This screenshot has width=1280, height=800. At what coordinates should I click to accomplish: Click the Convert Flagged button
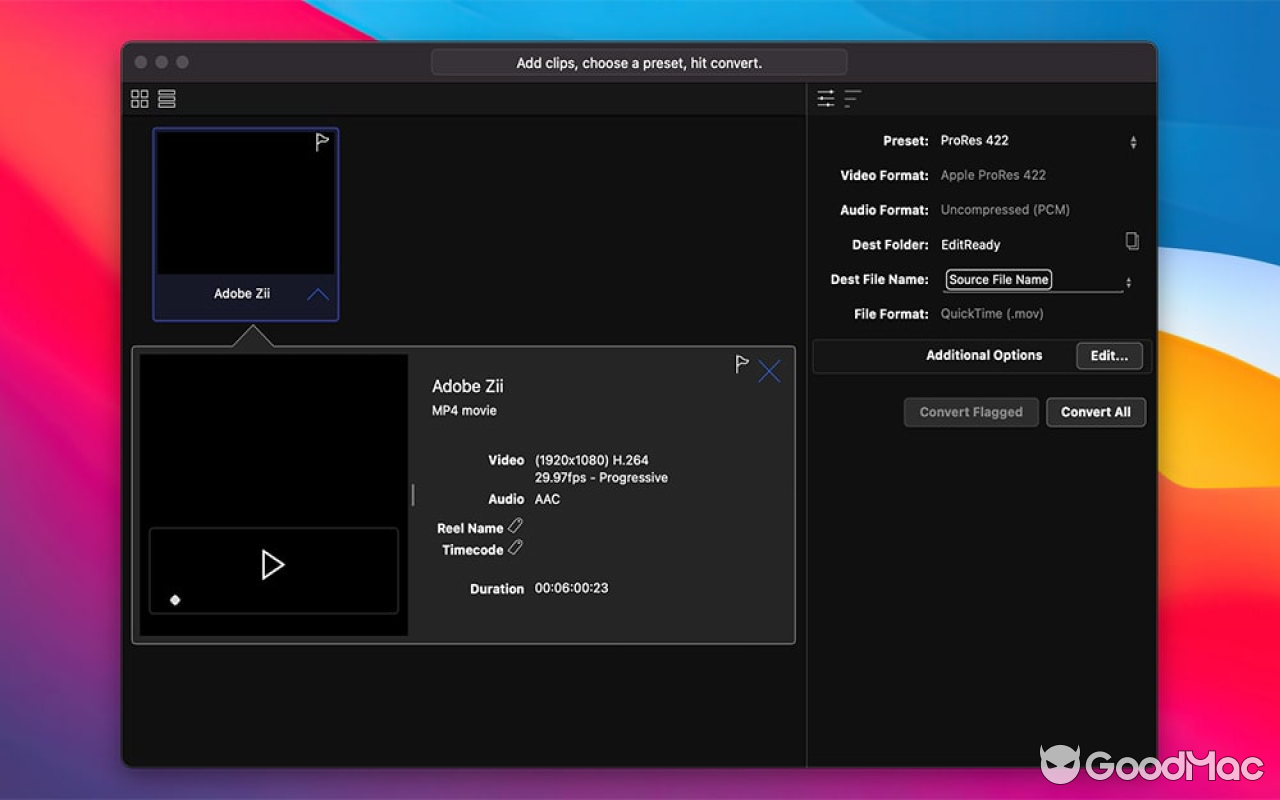tap(971, 412)
